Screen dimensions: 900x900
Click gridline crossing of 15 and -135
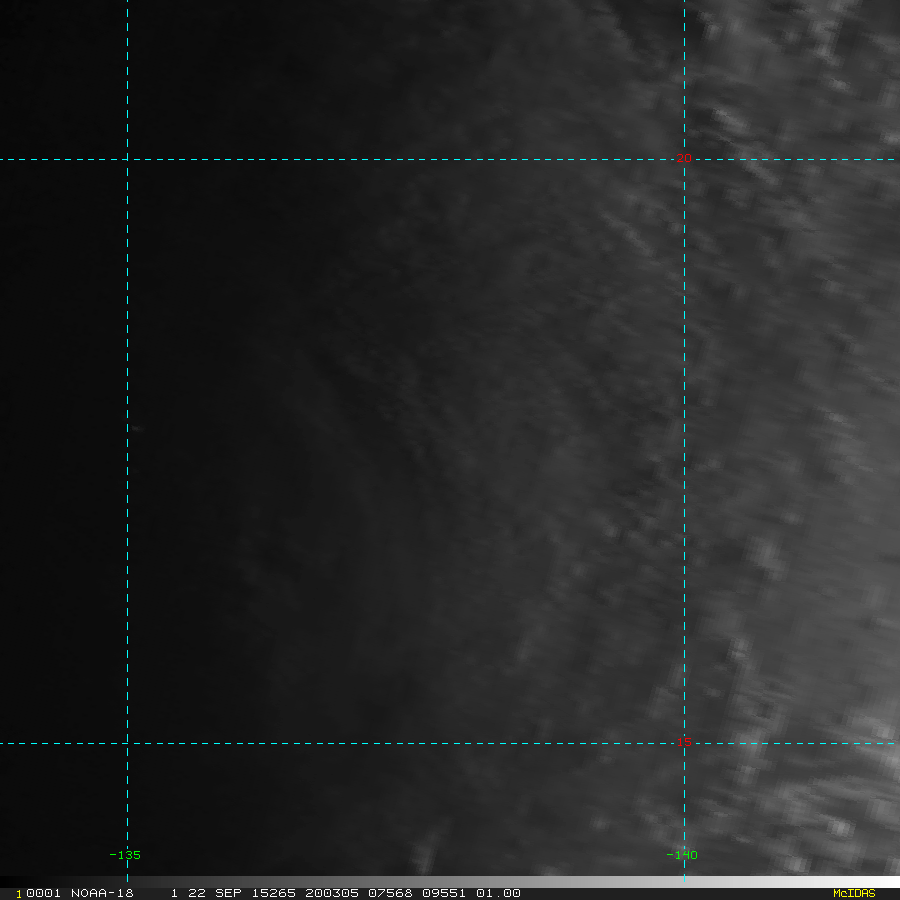coord(127,743)
